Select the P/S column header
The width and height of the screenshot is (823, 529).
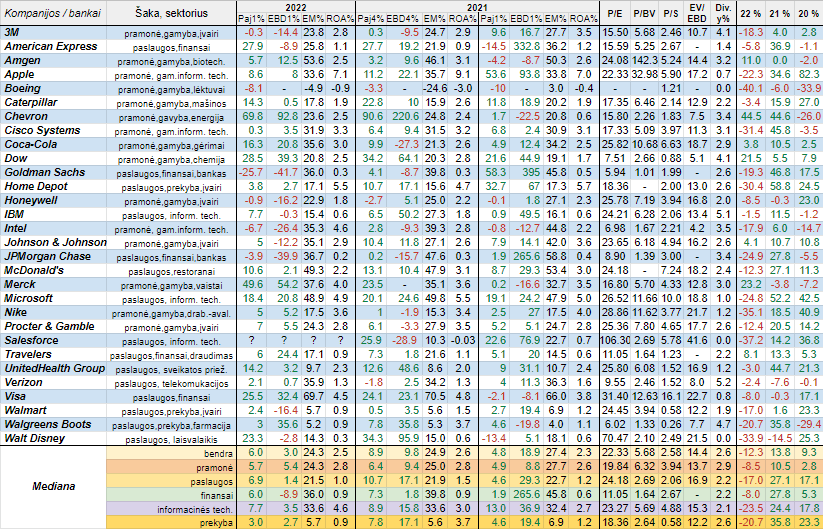click(671, 13)
